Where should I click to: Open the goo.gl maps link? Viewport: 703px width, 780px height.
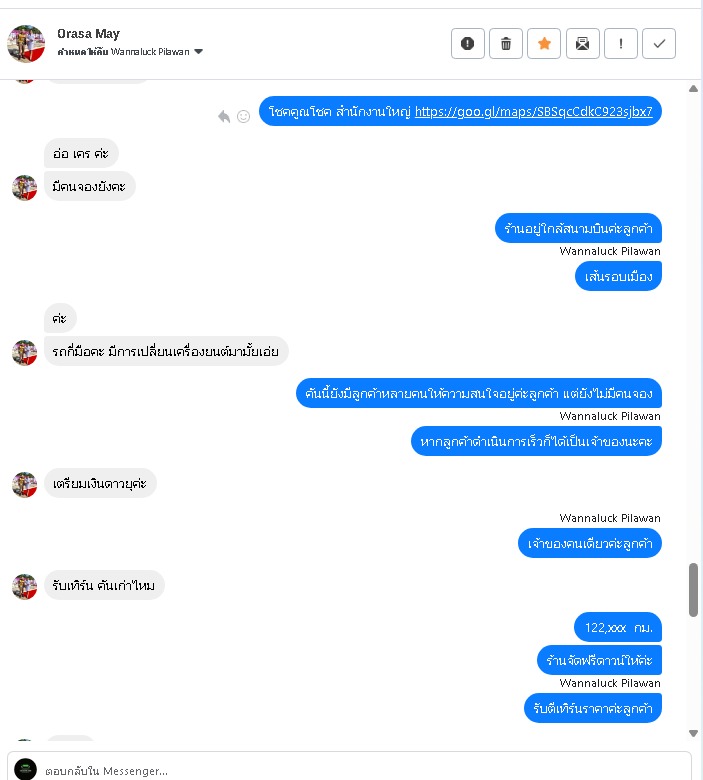pos(533,111)
